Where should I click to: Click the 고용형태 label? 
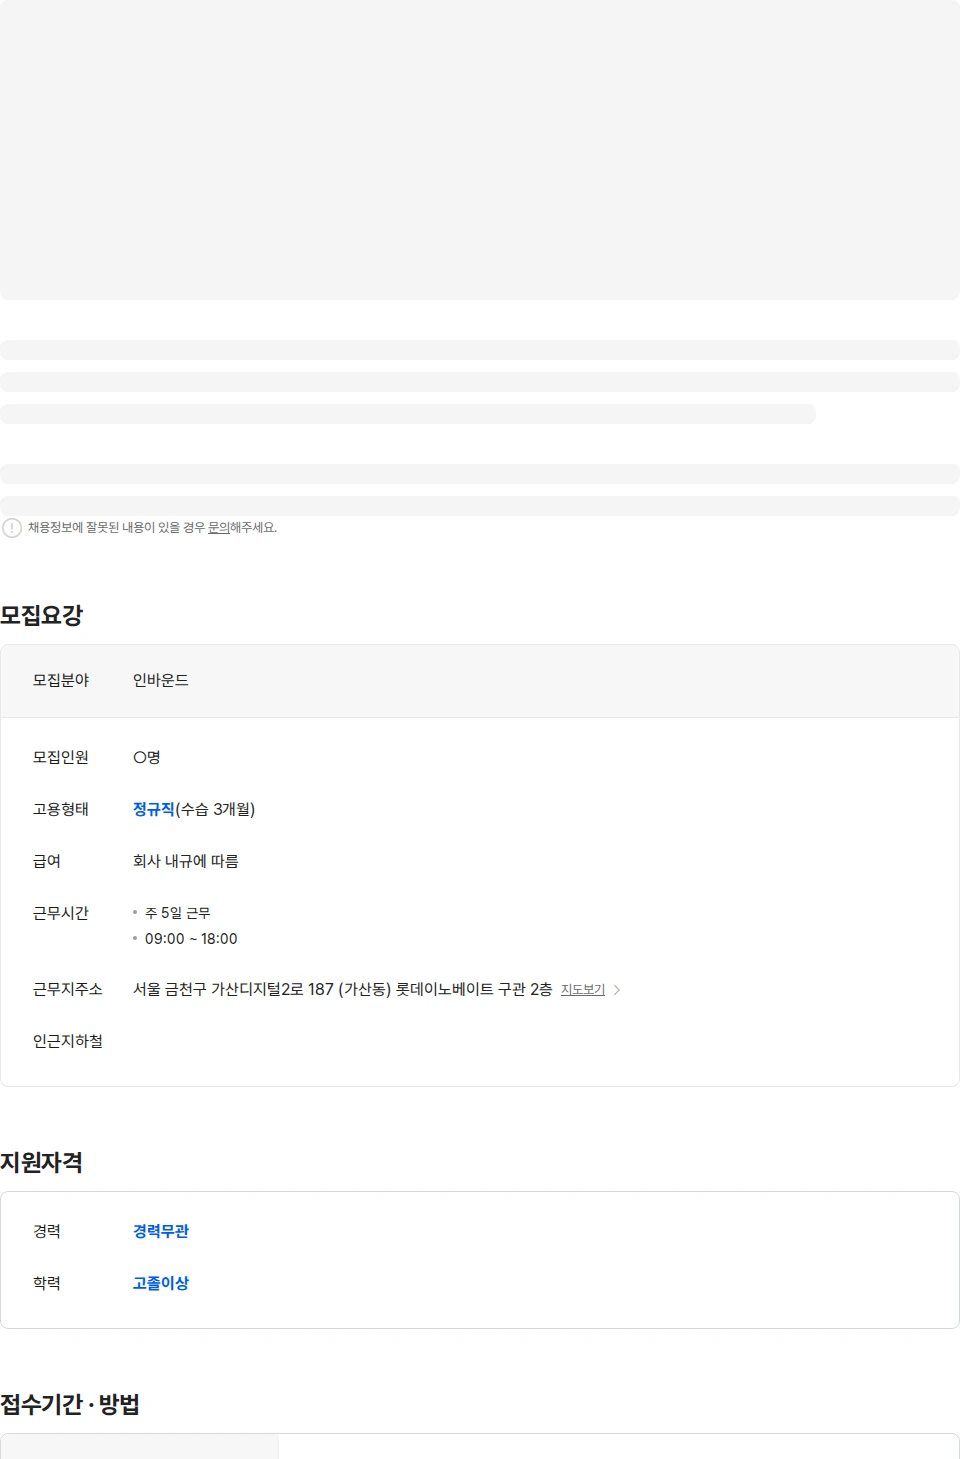(61, 809)
